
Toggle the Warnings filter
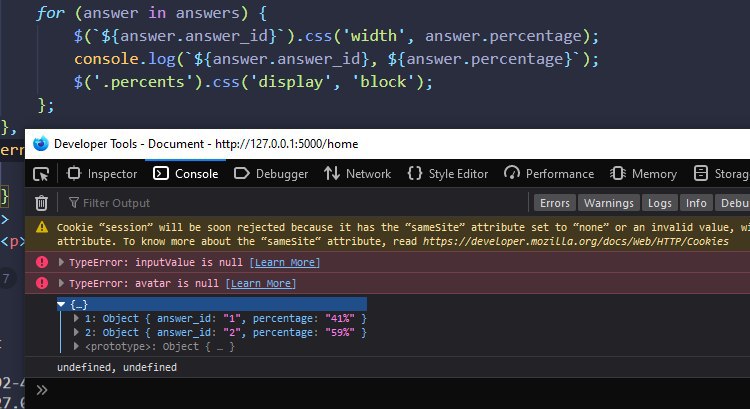[608, 203]
